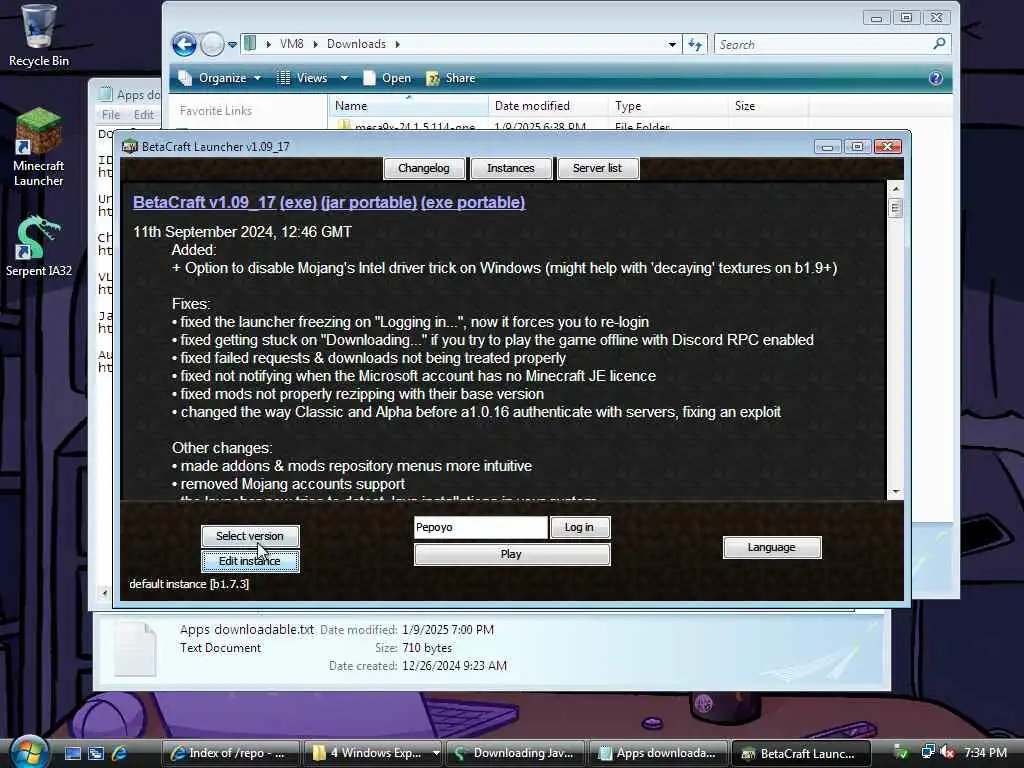Screen dimensions: 1024x768
Task: Switch to Downloading Java taskbar item
Action: tap(516, 754)
